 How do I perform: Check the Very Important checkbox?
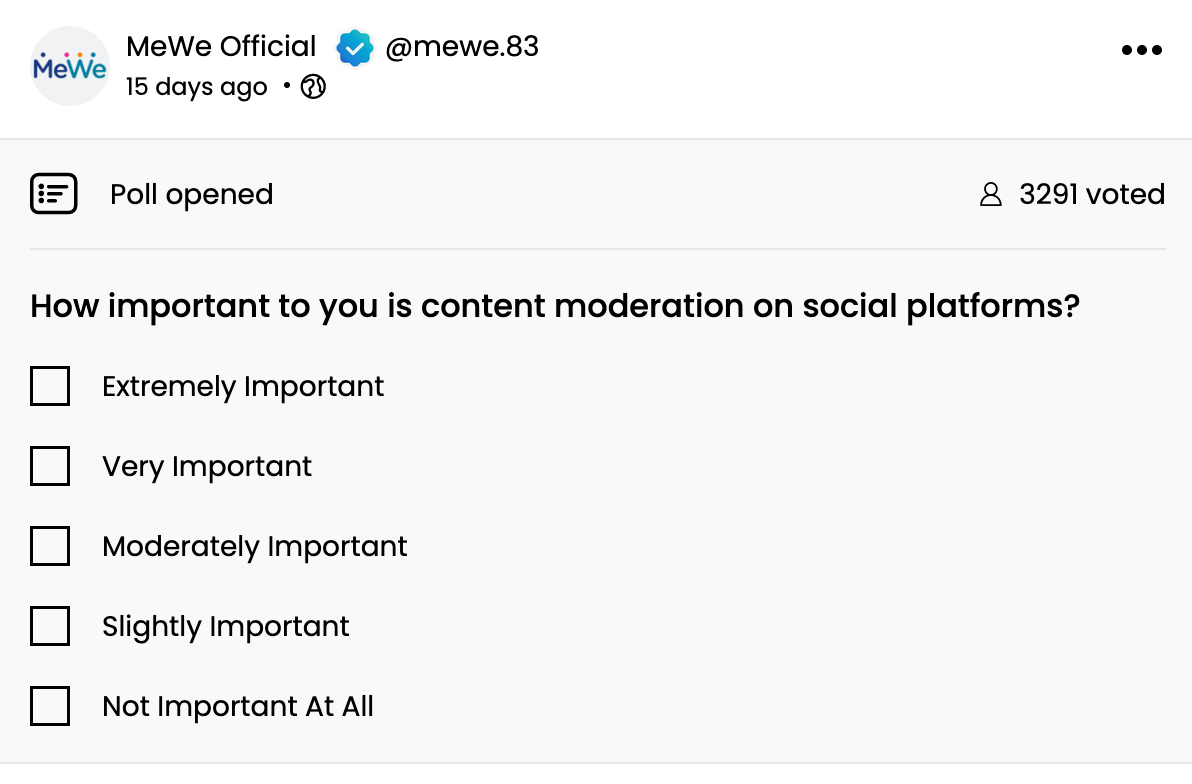tap(50, 466)
